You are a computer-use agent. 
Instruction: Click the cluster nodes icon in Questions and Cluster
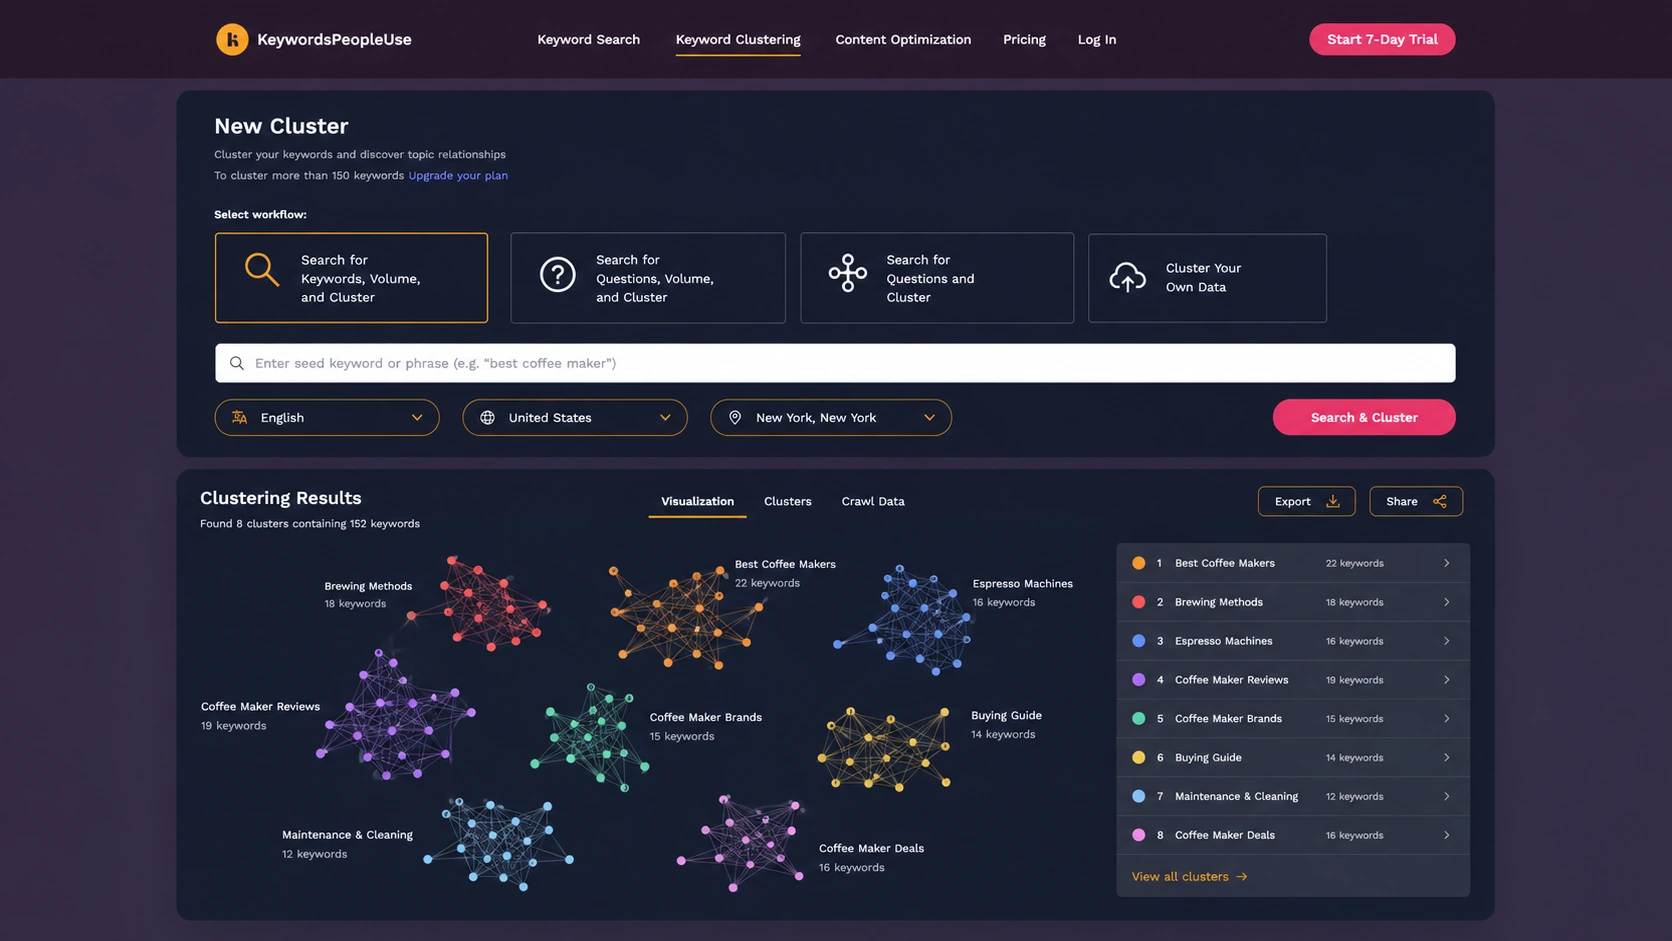pos(847,272)
